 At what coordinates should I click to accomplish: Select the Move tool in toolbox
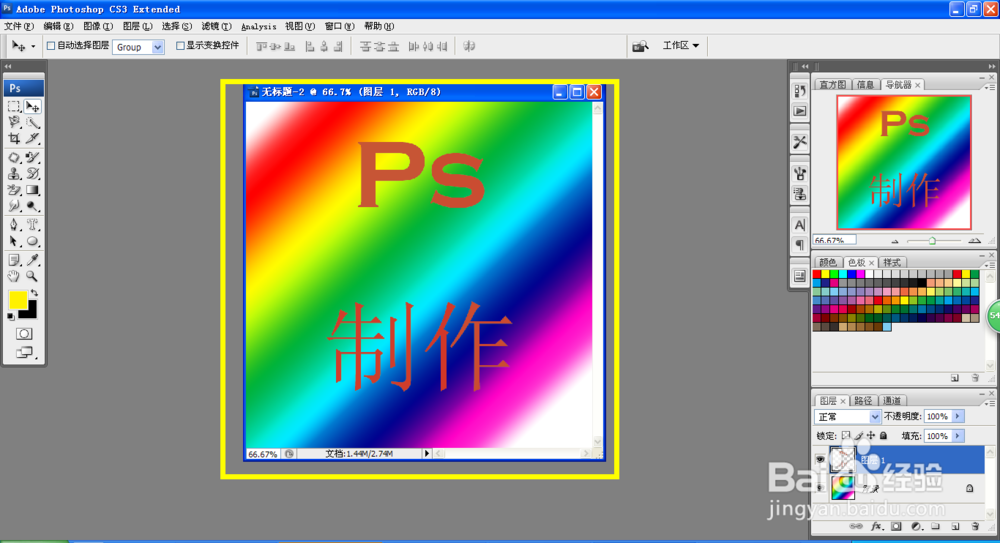pyautogui.click(x=33, y=107)
